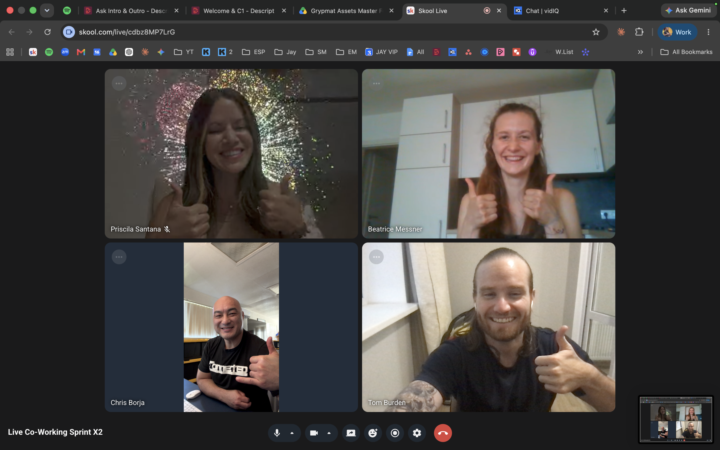Open SM bookmarks folder
Image resolution: width=720 pixels, height=450 pixels.
(x=316, y=52)
